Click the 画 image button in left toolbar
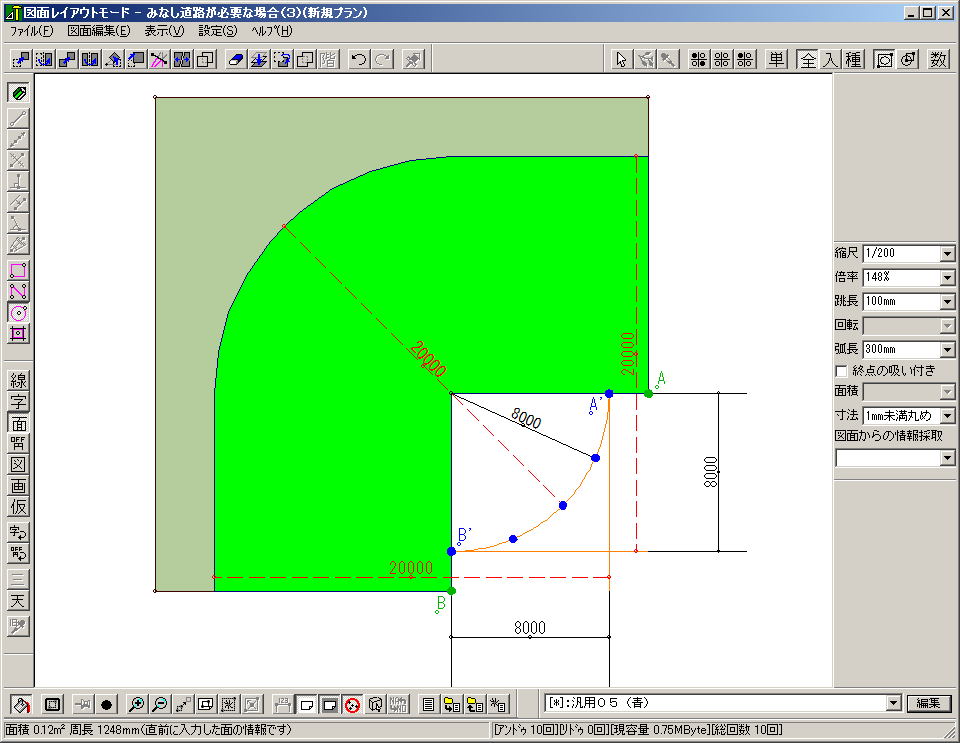The image size is (960, 743). click(18, 486)
